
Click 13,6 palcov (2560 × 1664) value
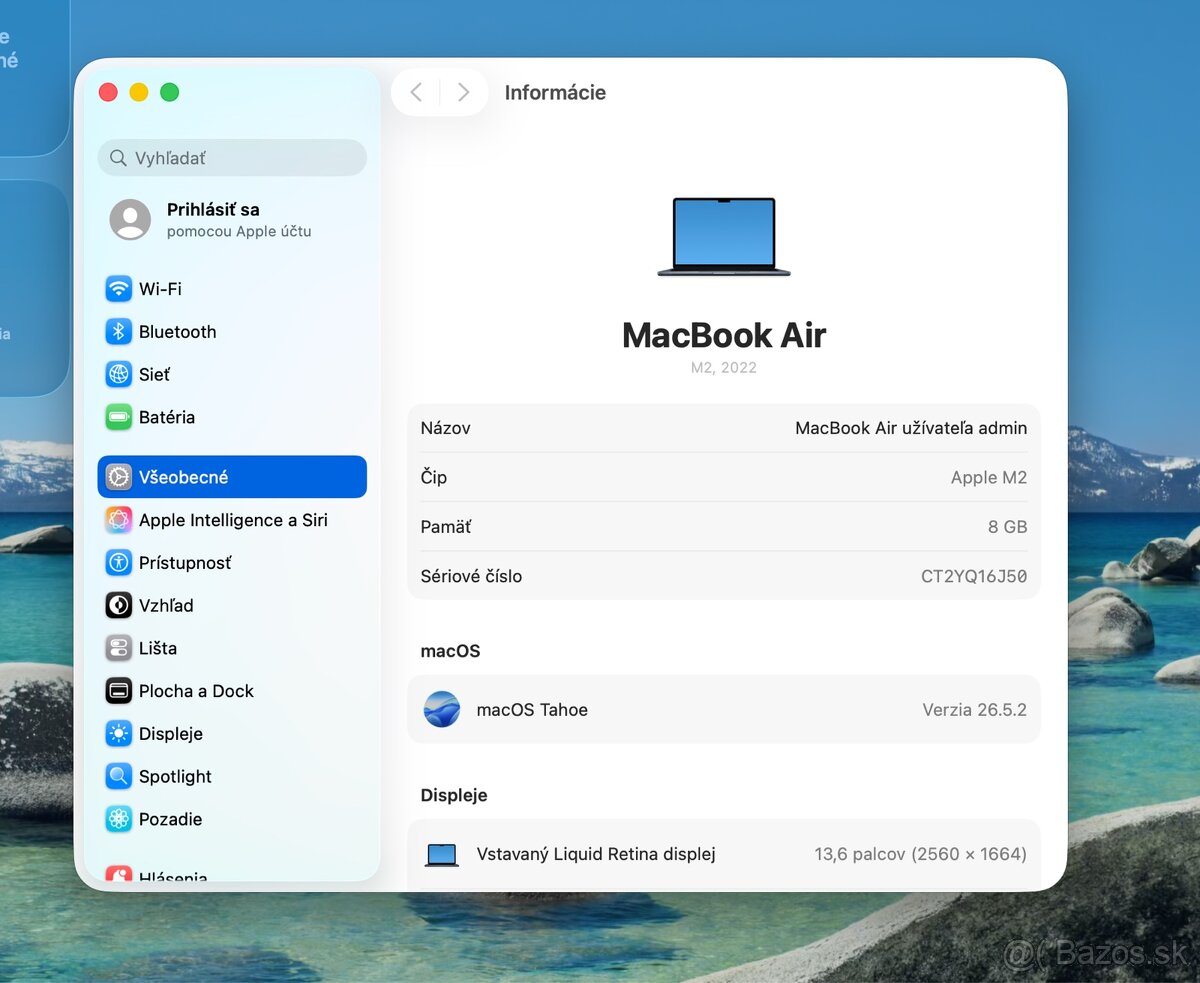[x=920, y=854]
